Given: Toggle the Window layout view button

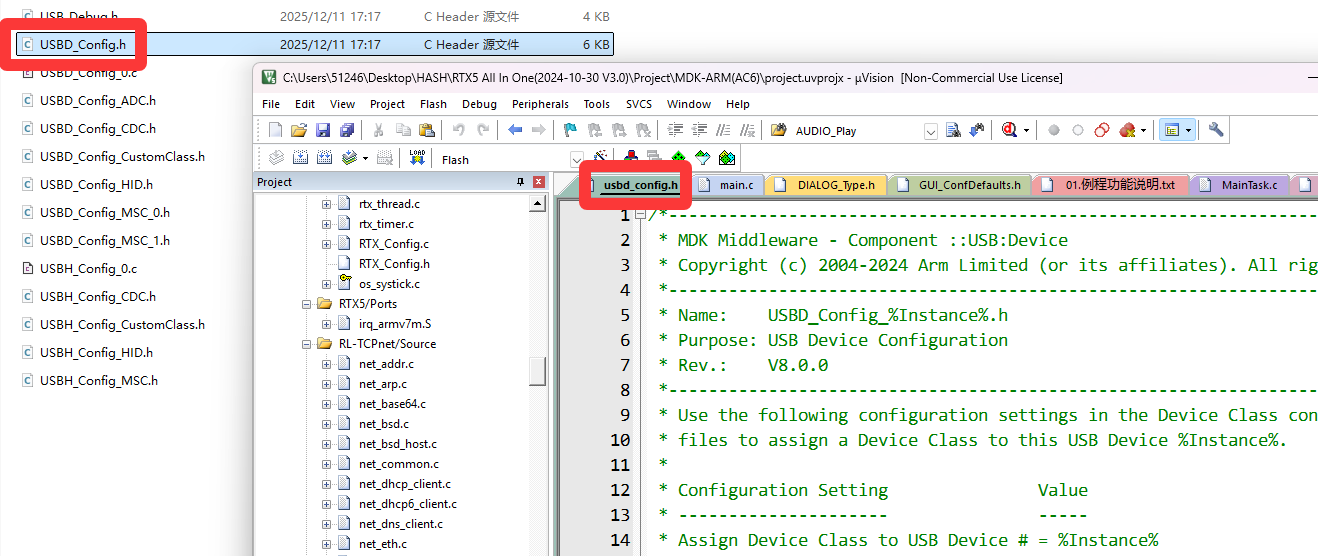Looking at the screenshot, I should point(1171,130).
